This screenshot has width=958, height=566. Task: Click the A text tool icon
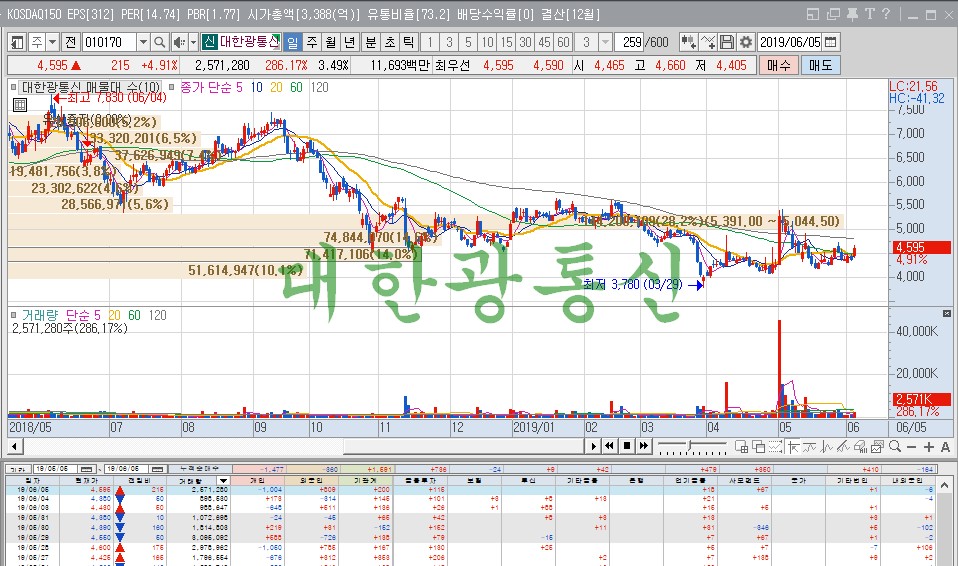pyautogui.click(x=946, y=447)
